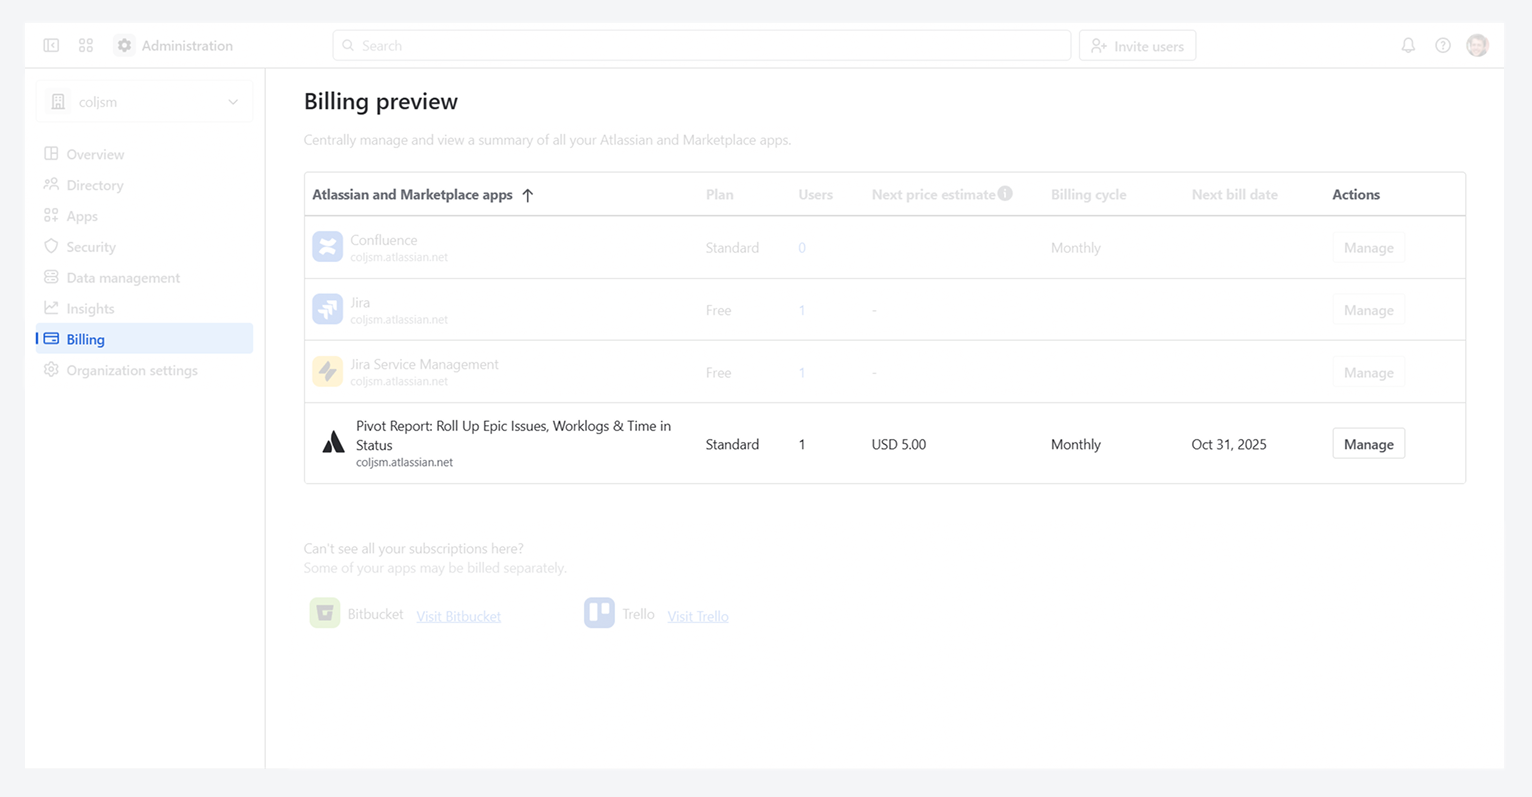Select Billing in the sidebar
Image resolution: width=1532 pixels, height=797 pixels.
point(144,339)
